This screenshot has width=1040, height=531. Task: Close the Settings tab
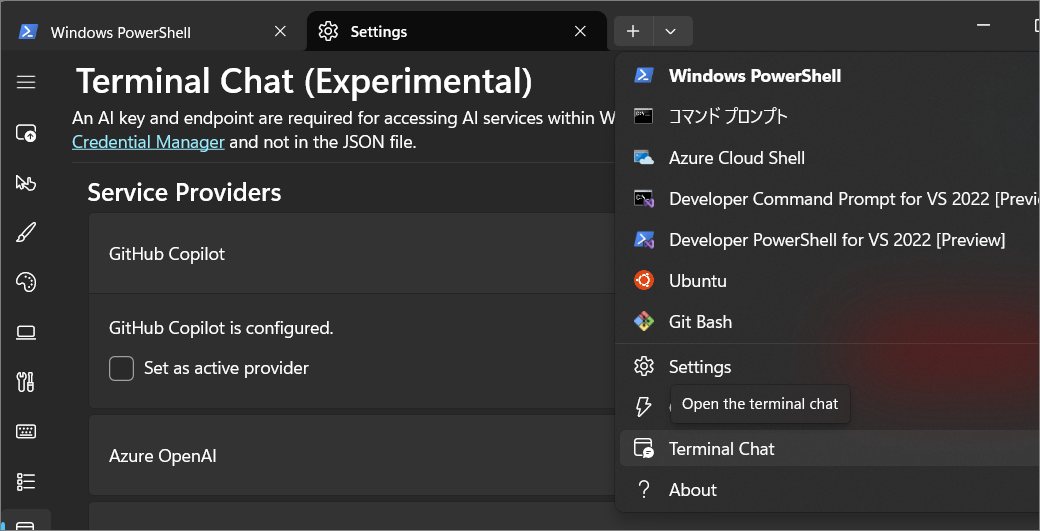point(580,32)
